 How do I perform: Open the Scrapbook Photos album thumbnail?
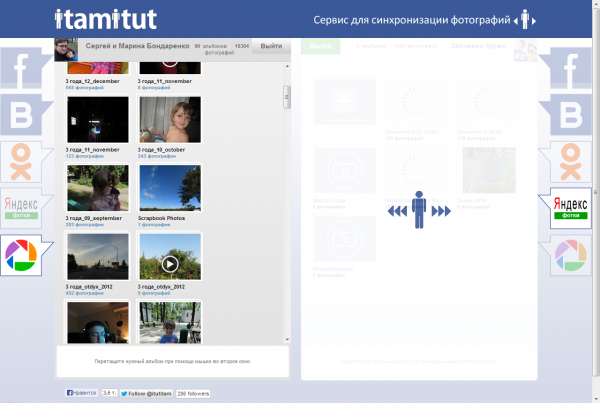(170, 188)
